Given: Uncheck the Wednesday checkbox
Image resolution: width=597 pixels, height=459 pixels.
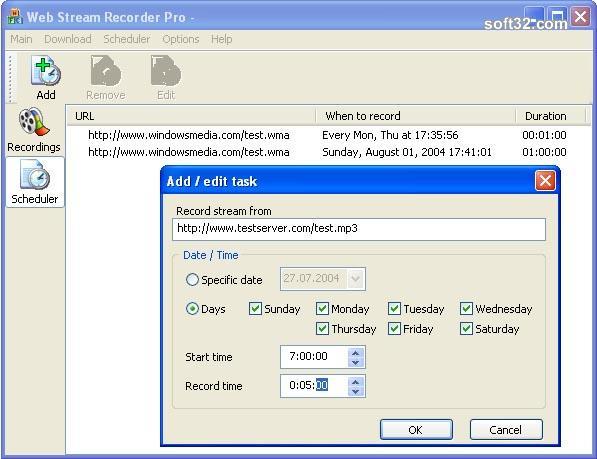Looking at the screenshot, I should point(466,308).
